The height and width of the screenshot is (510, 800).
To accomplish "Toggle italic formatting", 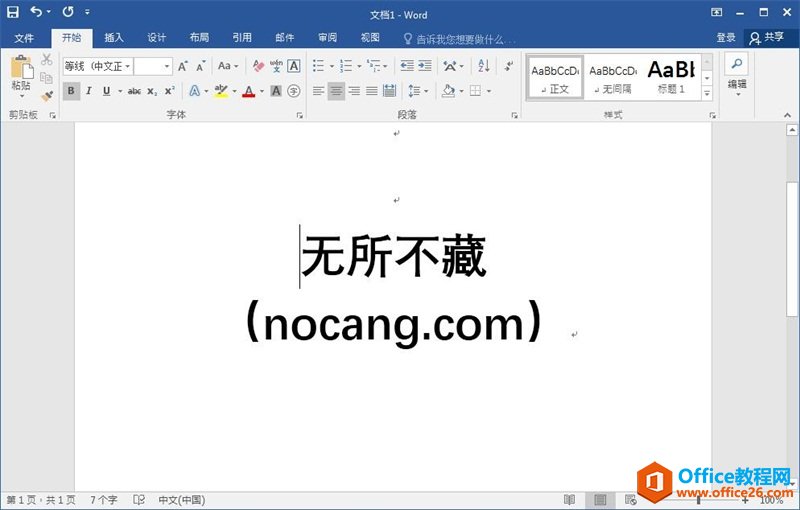I will (x=89, y=91).
